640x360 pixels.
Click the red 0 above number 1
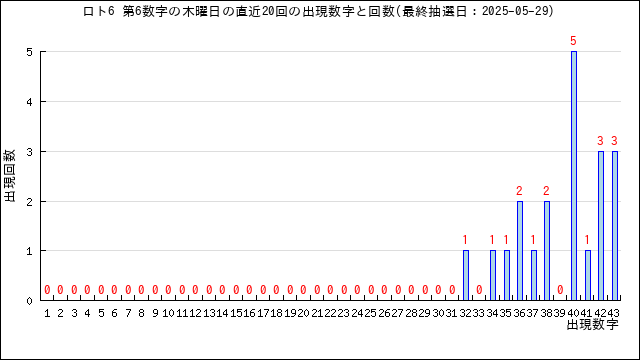pos(47,290)
